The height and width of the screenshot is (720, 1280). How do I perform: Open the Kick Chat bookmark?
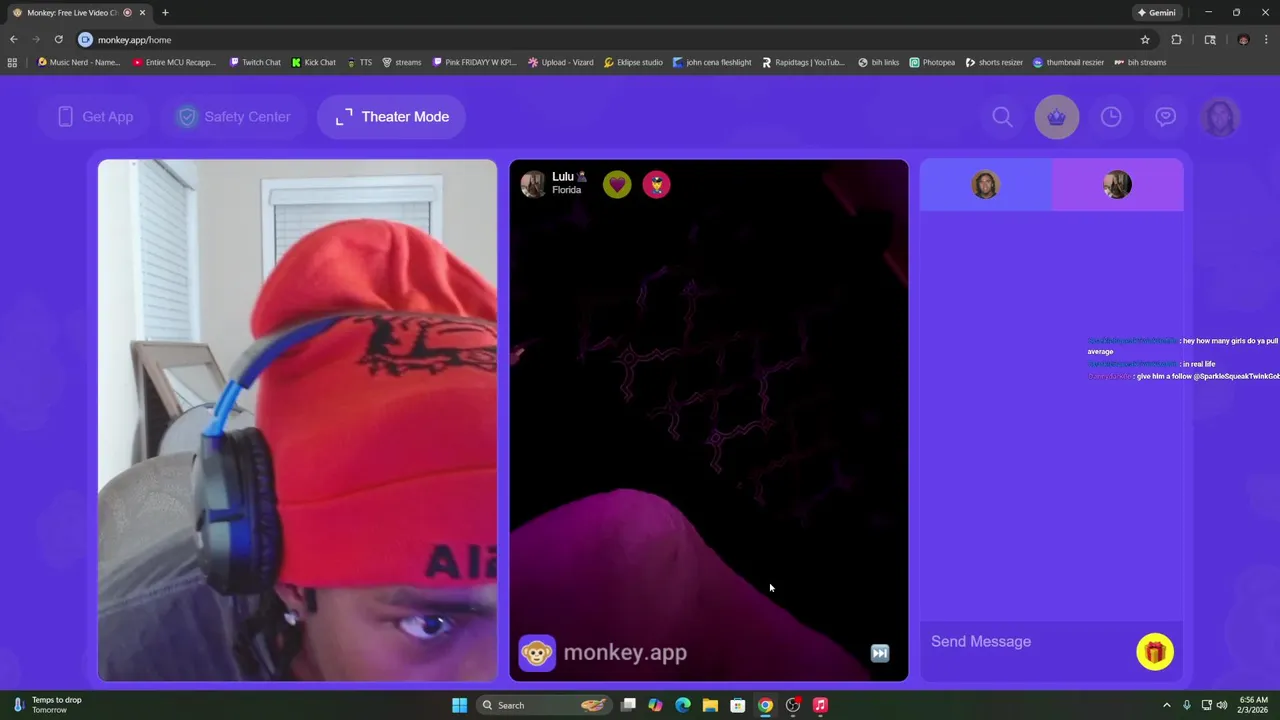tap(314, 62)
